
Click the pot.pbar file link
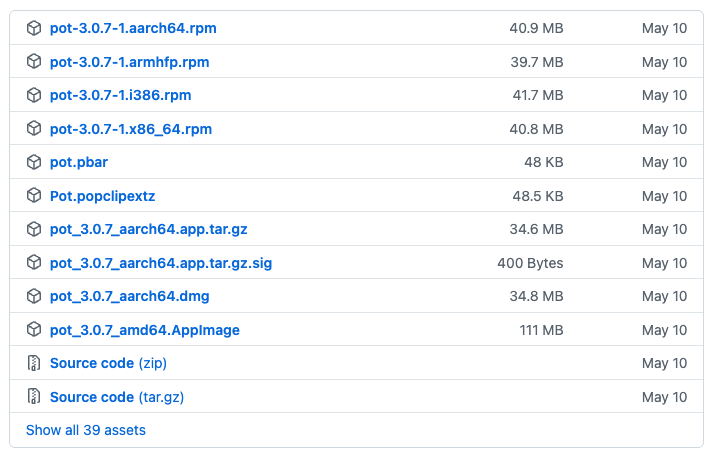click(x=79, y=162)
